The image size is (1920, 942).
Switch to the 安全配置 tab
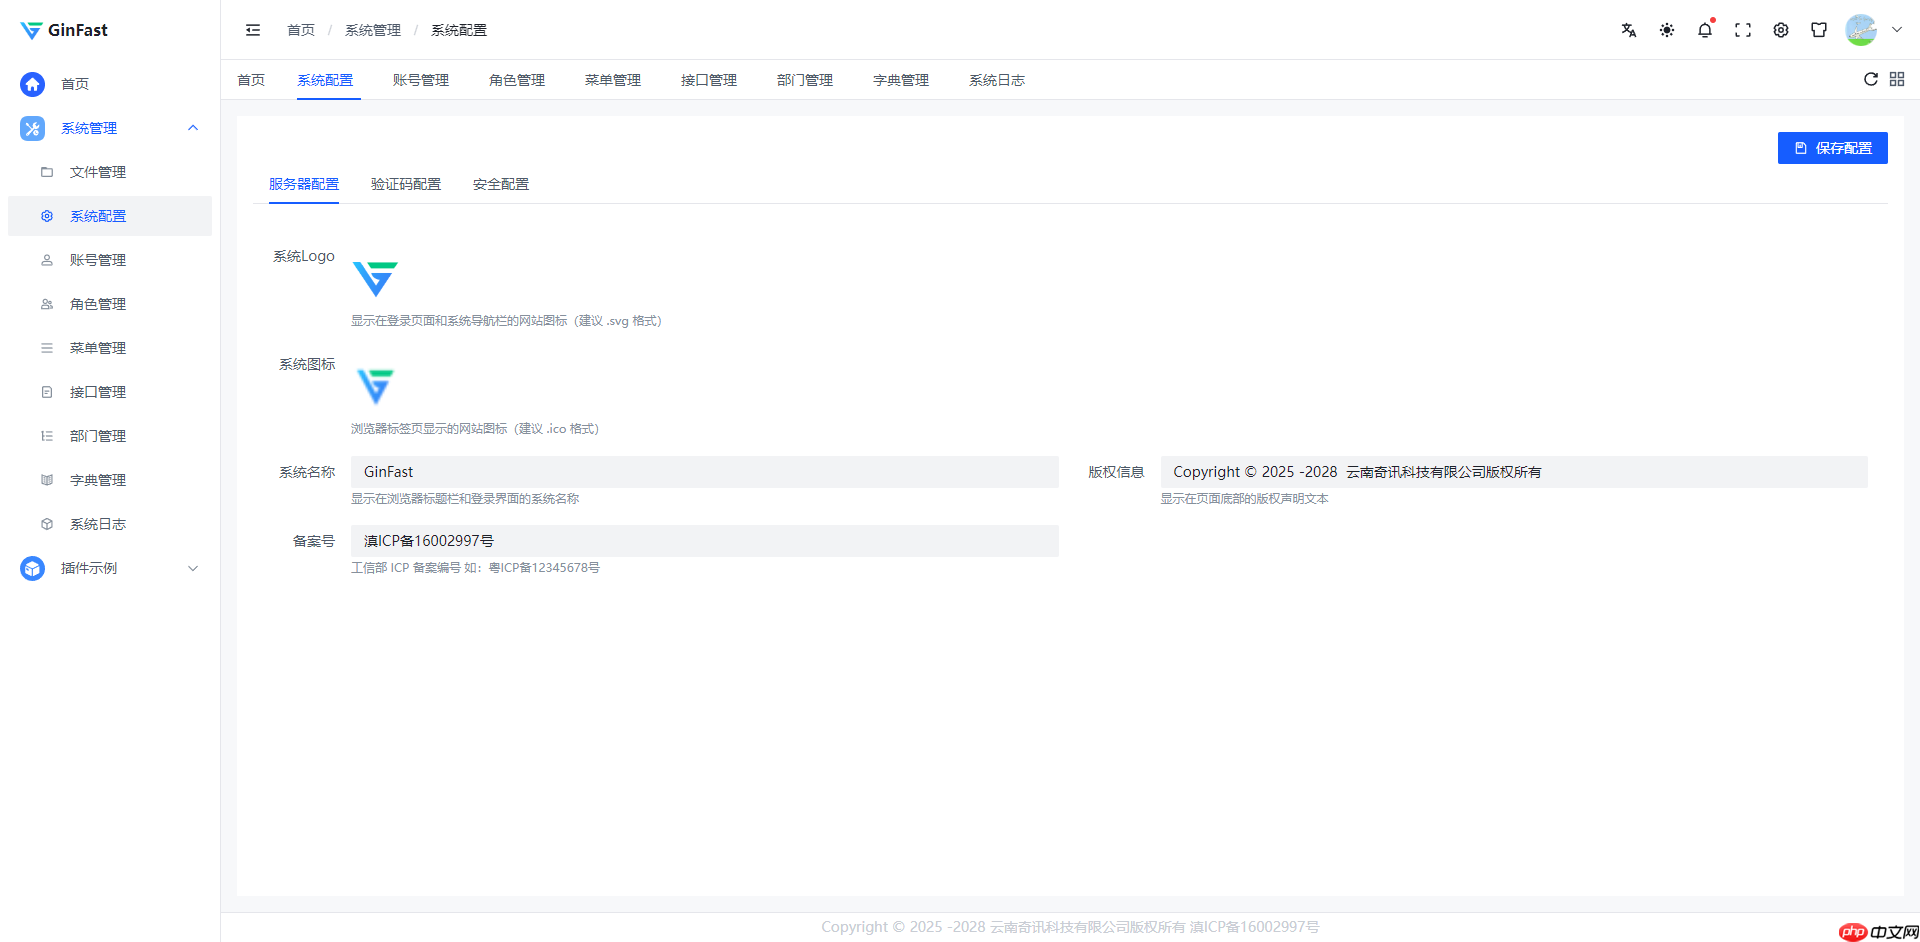click(x=500, y=184)
